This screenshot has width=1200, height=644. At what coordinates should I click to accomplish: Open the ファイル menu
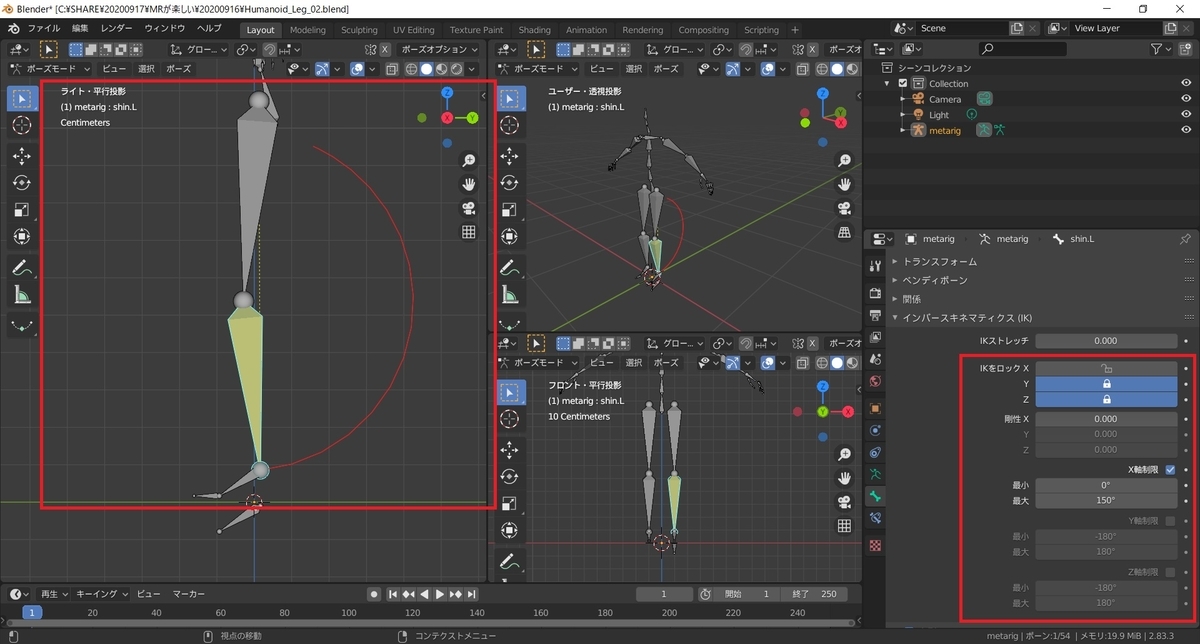click(x=43, y=29)
